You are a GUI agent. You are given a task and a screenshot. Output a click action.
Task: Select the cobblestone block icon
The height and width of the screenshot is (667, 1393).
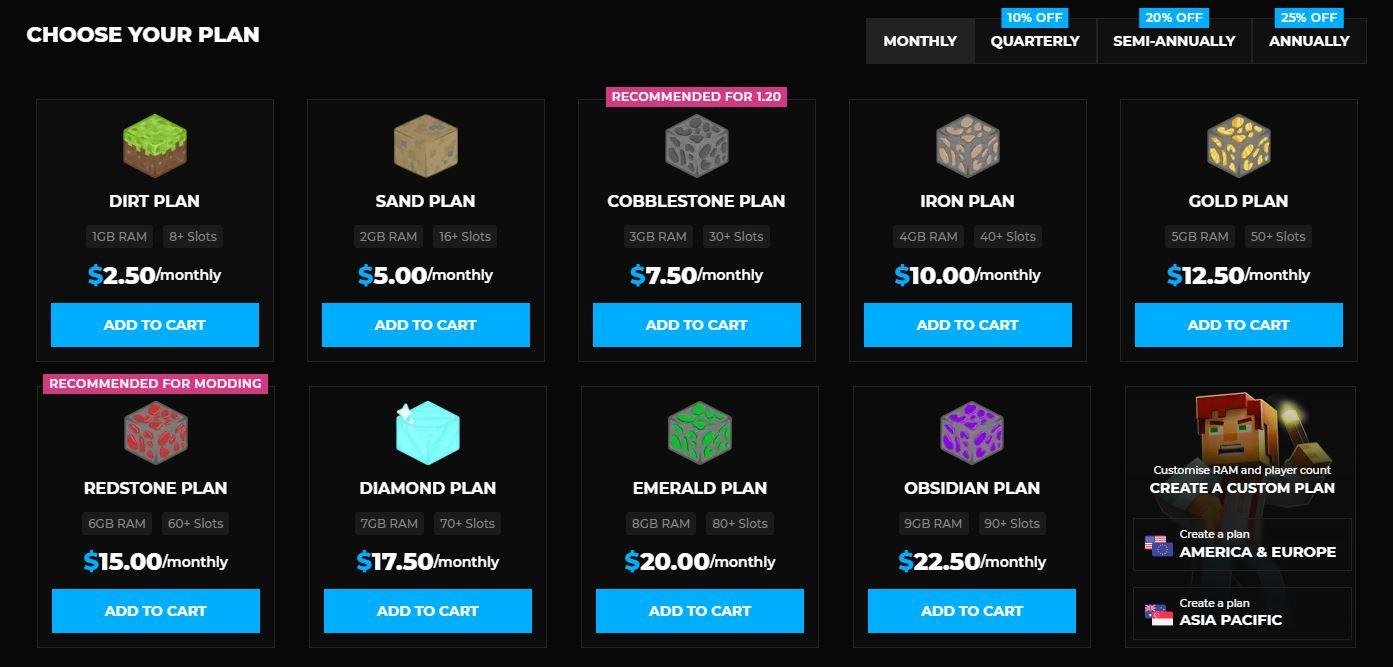697,145
